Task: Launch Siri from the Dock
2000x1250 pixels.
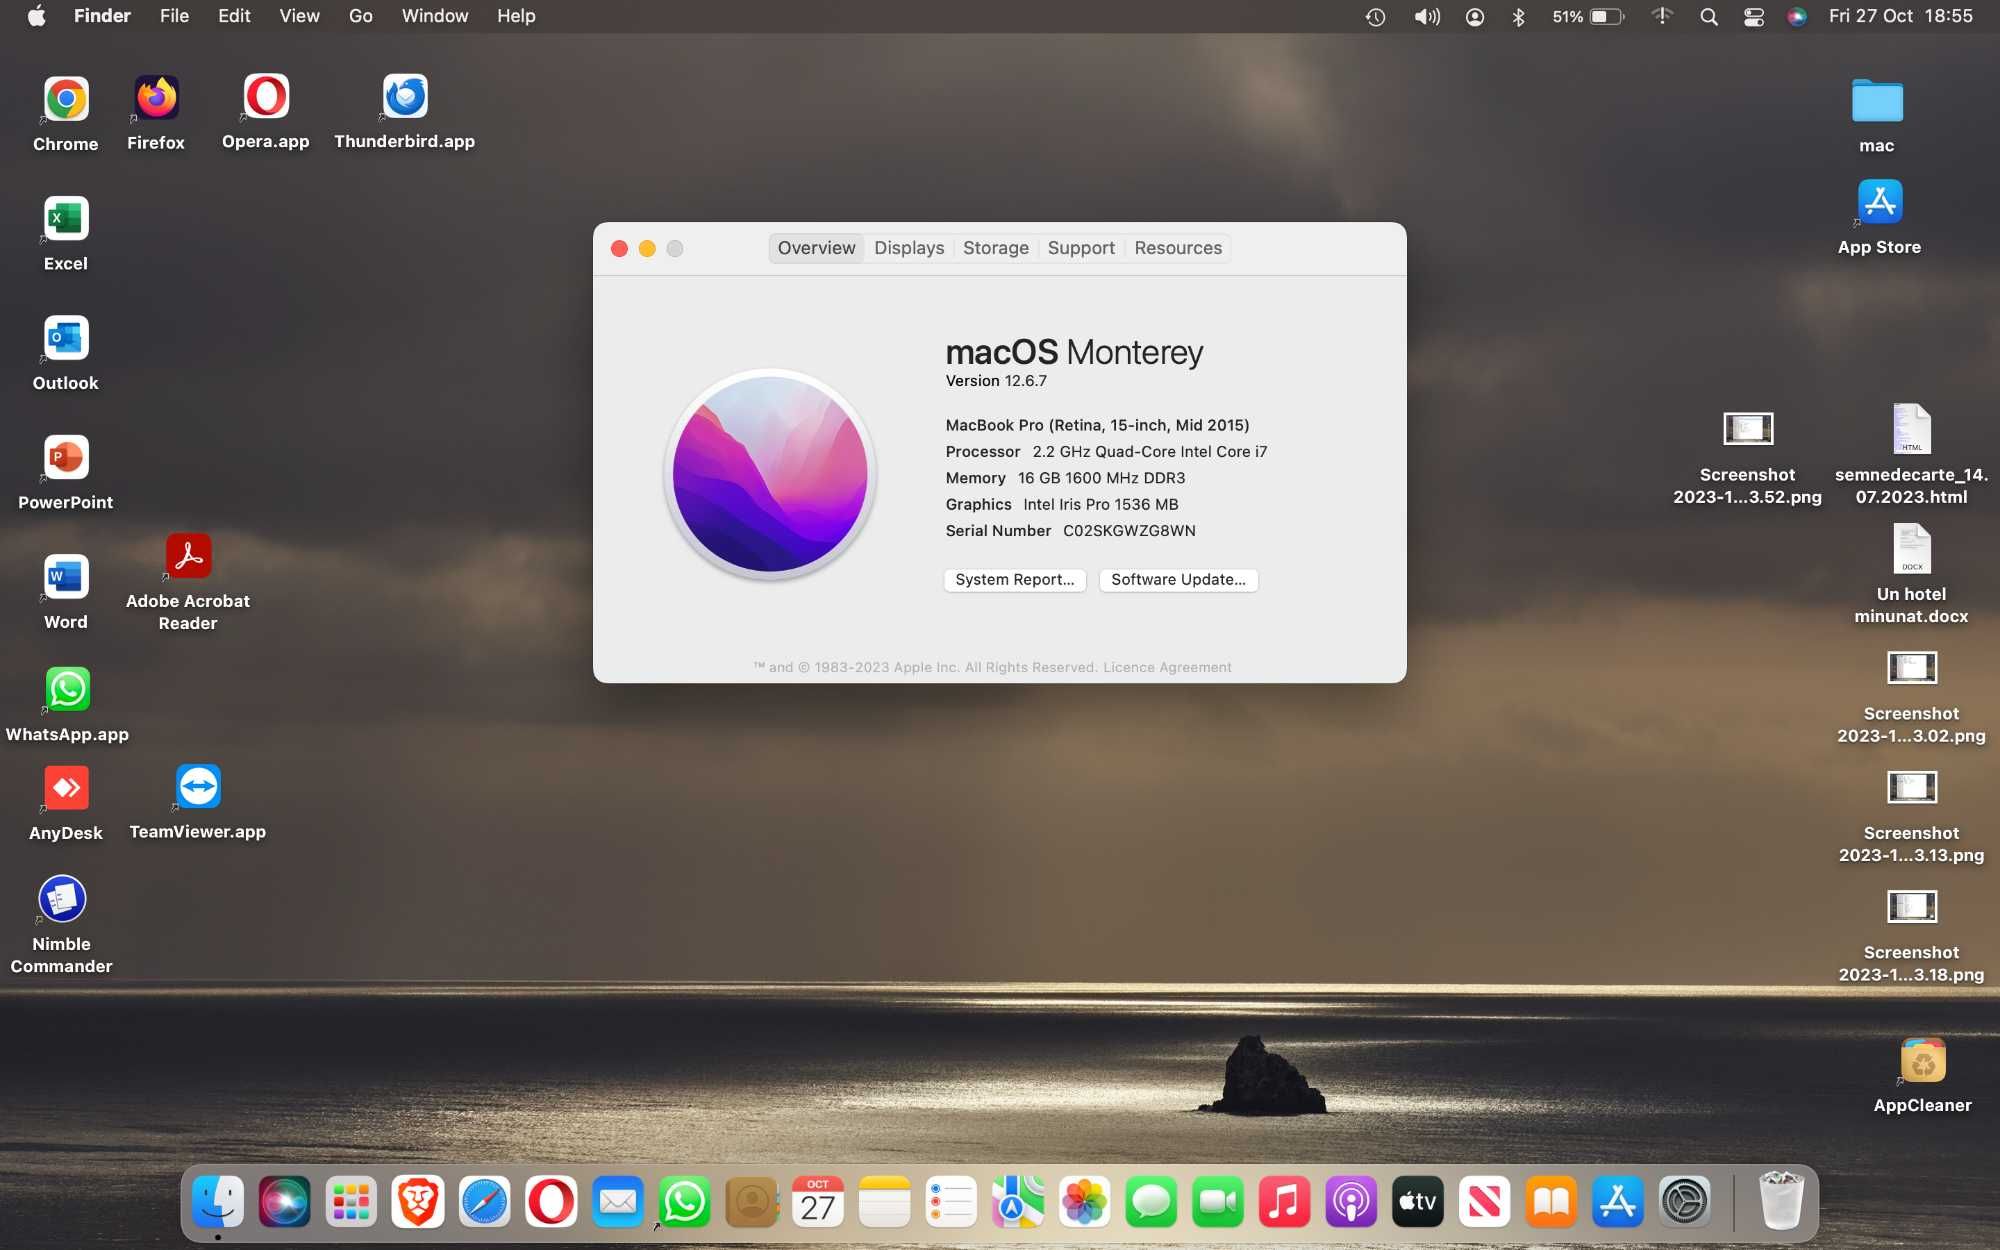Action: 285,1201
